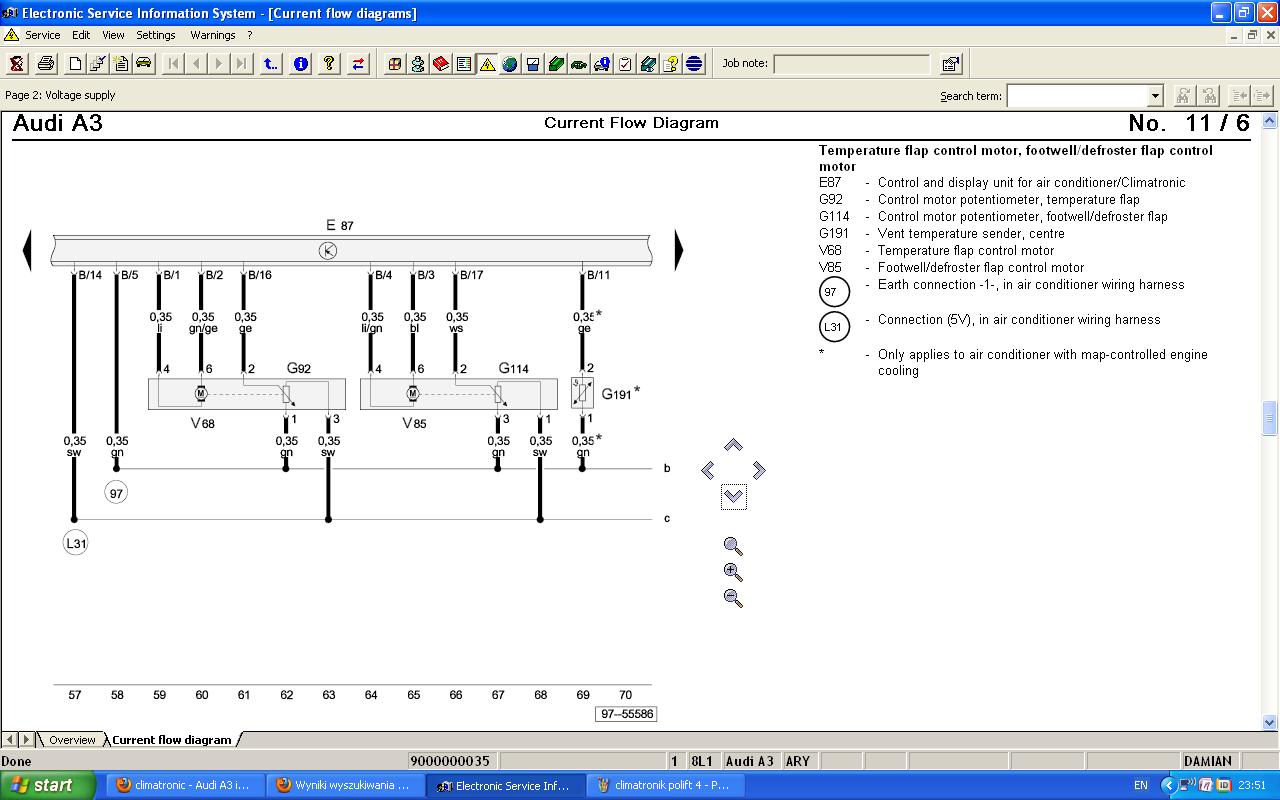Click the exit icon with red X
1280x800 pixels.
coord(17,64)
